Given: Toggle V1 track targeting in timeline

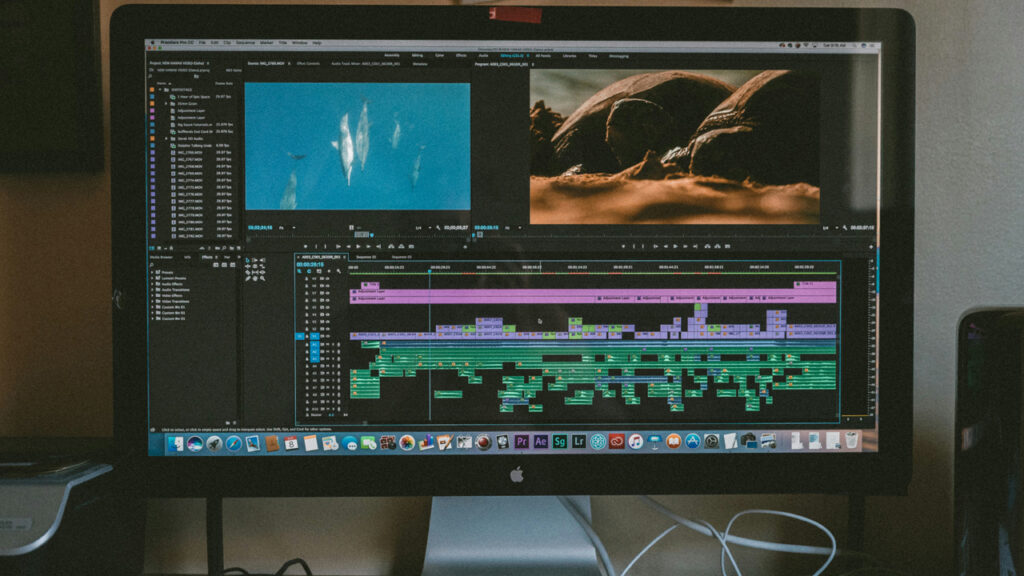Looking at the screenshot, I should point(313,336).
